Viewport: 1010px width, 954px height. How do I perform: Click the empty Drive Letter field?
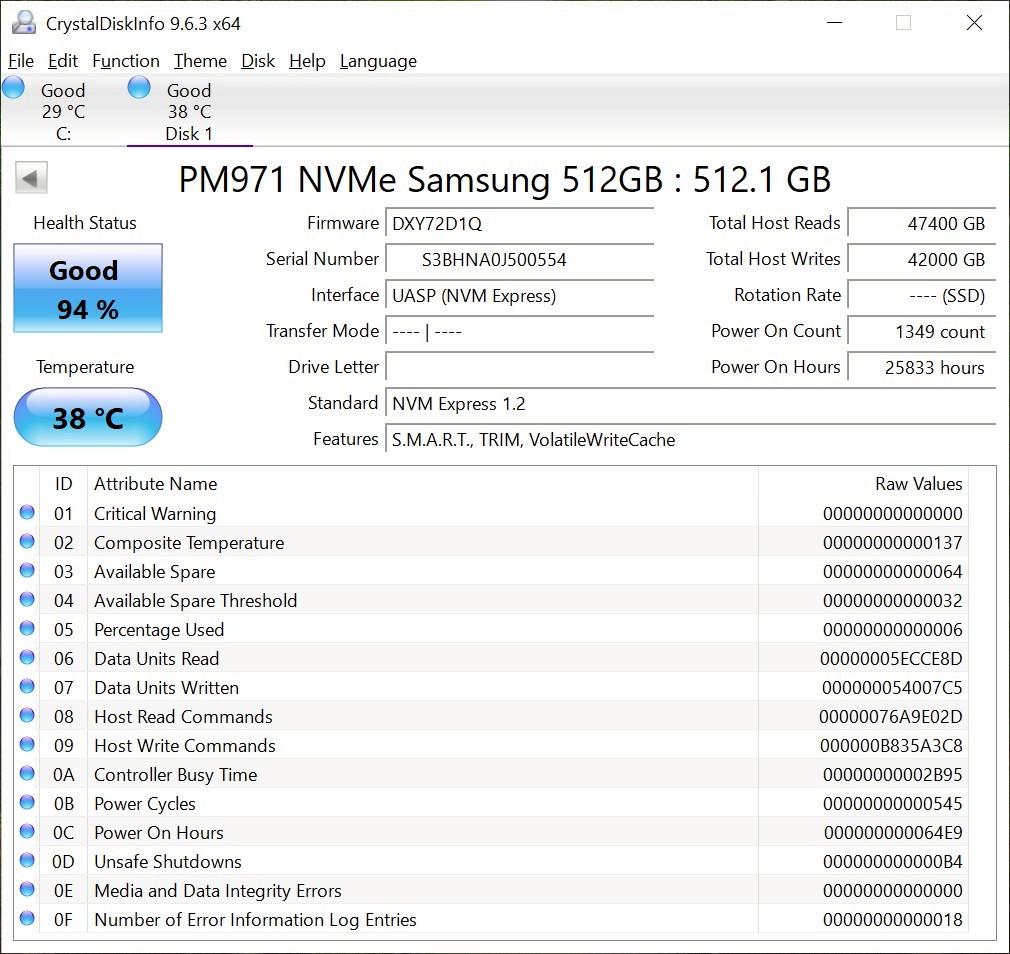click(519, 368)
